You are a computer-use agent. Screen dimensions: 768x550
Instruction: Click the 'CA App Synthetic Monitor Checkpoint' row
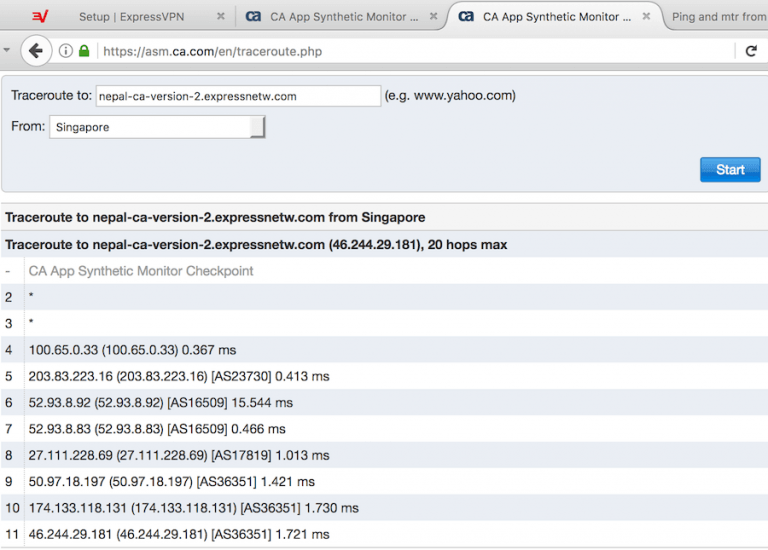coord(384,271)
